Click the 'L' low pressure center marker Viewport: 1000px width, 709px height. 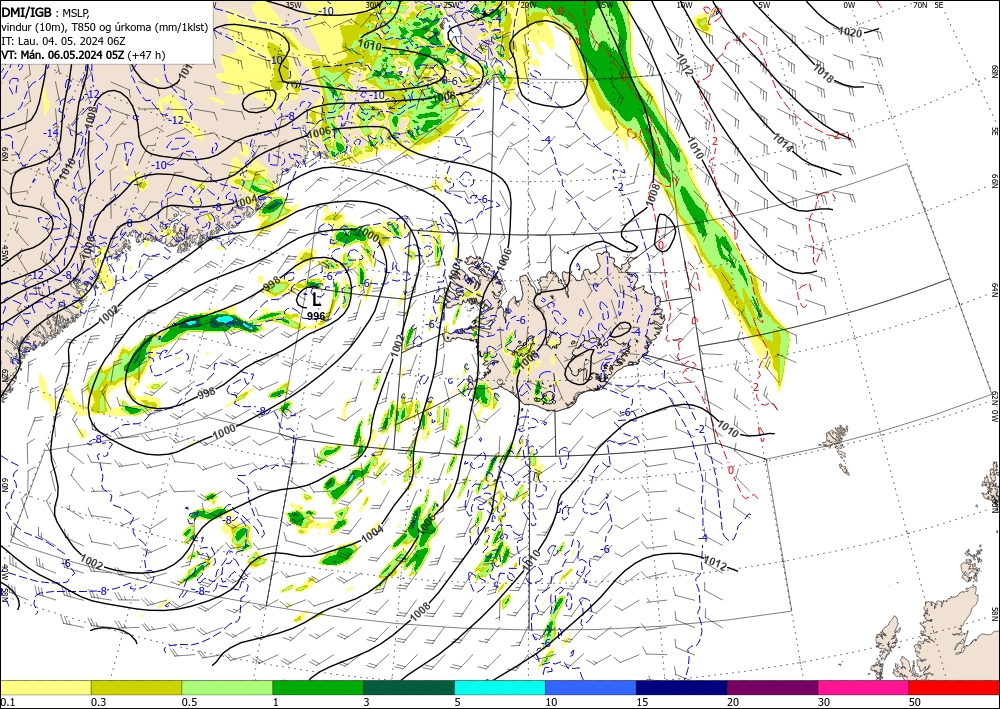coord(316,300)
